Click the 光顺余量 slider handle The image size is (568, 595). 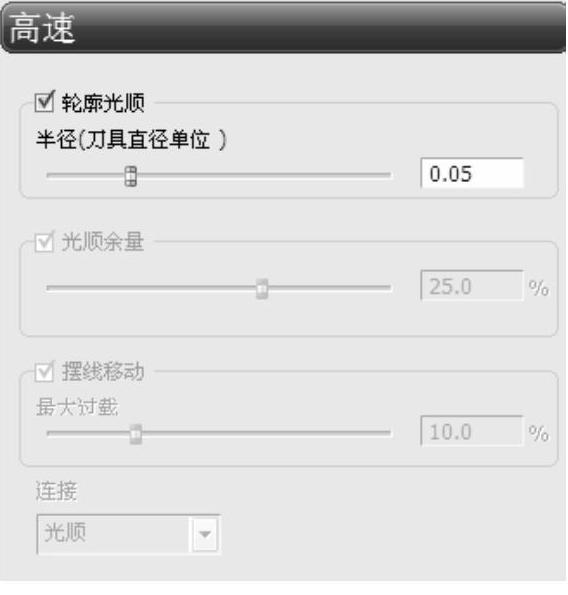click(x=262, y=289)
